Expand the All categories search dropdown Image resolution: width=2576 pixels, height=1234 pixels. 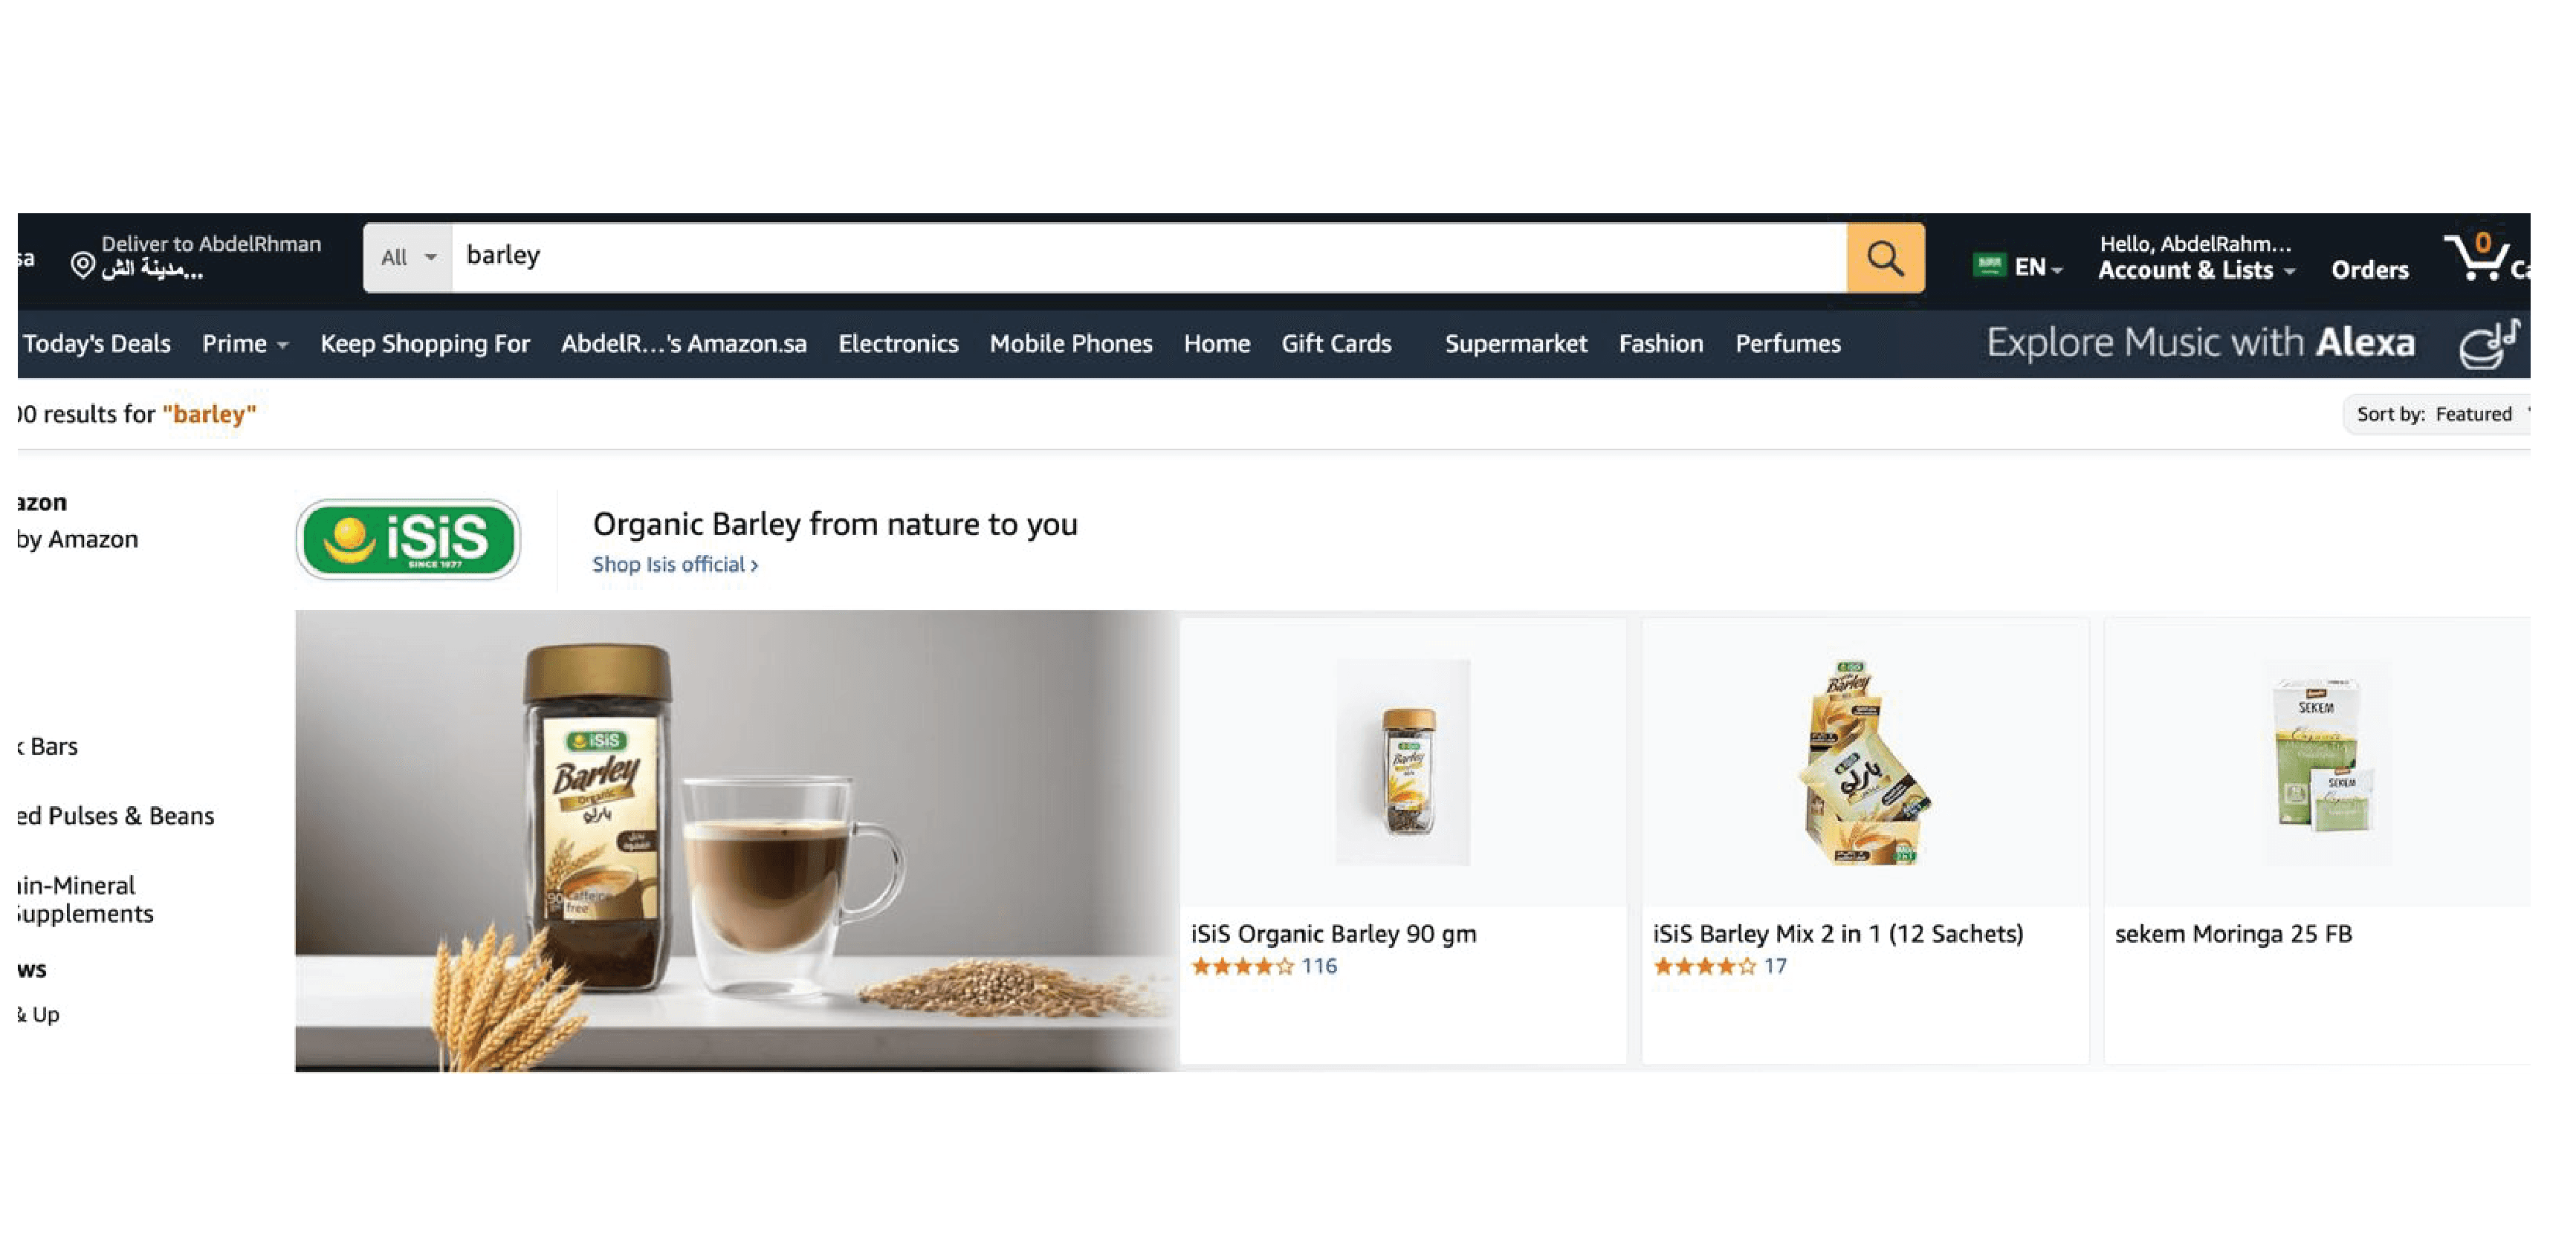pyautogui.click(x=408, y=258)
